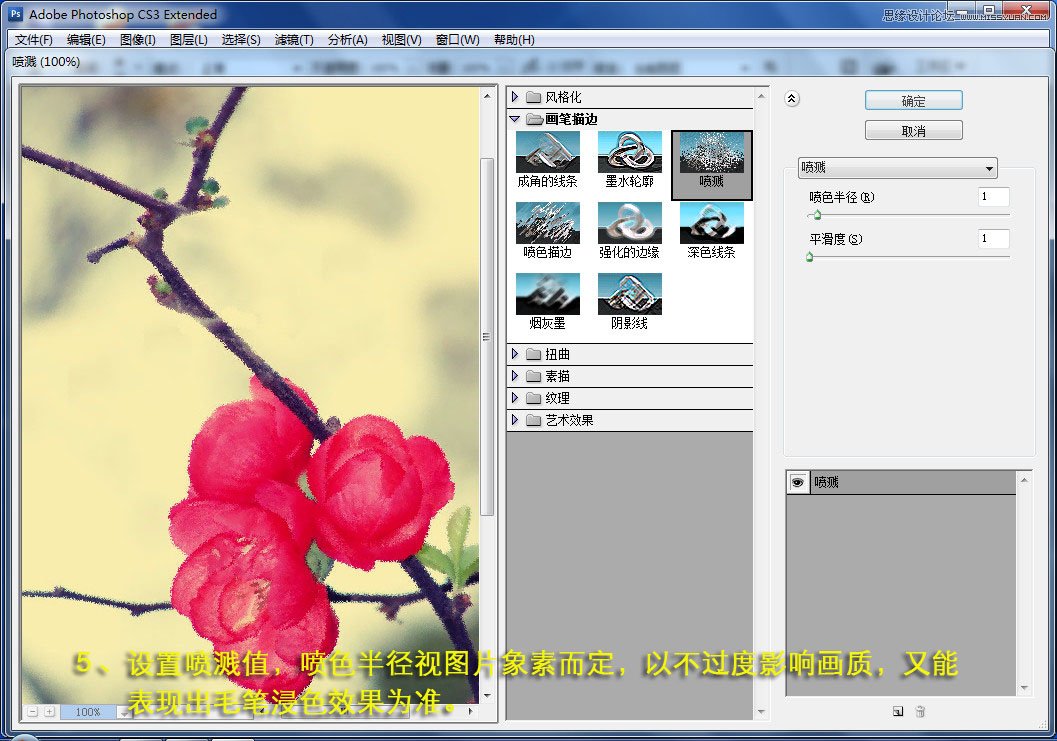Open the 滤镜(T) menu
Image resolution: width=1057 pixels, height=741 pixels.
tap(294, 40)
